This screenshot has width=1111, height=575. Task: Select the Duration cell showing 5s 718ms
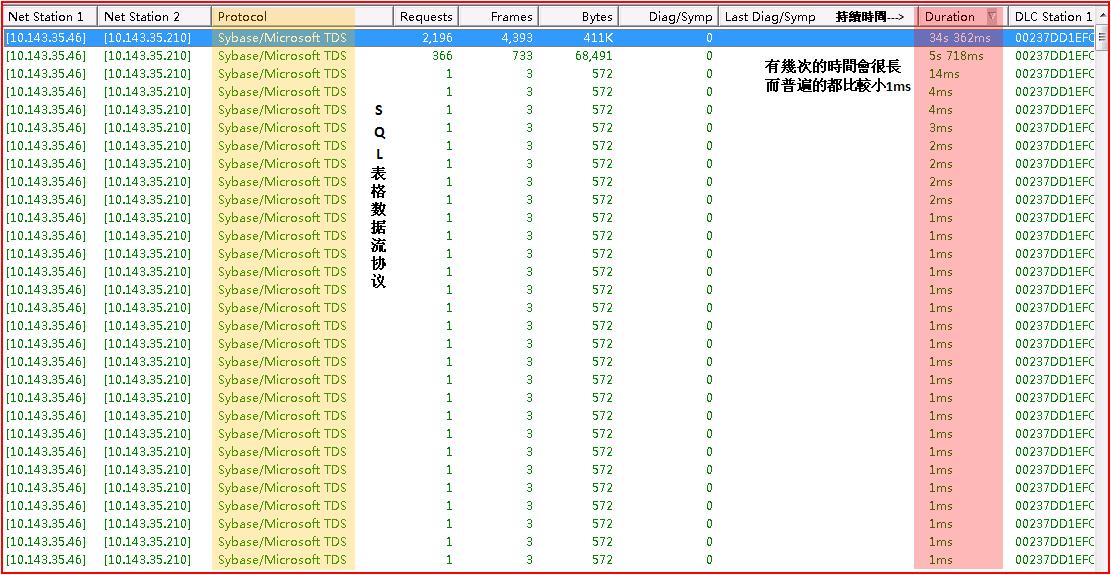pos(957,55)
